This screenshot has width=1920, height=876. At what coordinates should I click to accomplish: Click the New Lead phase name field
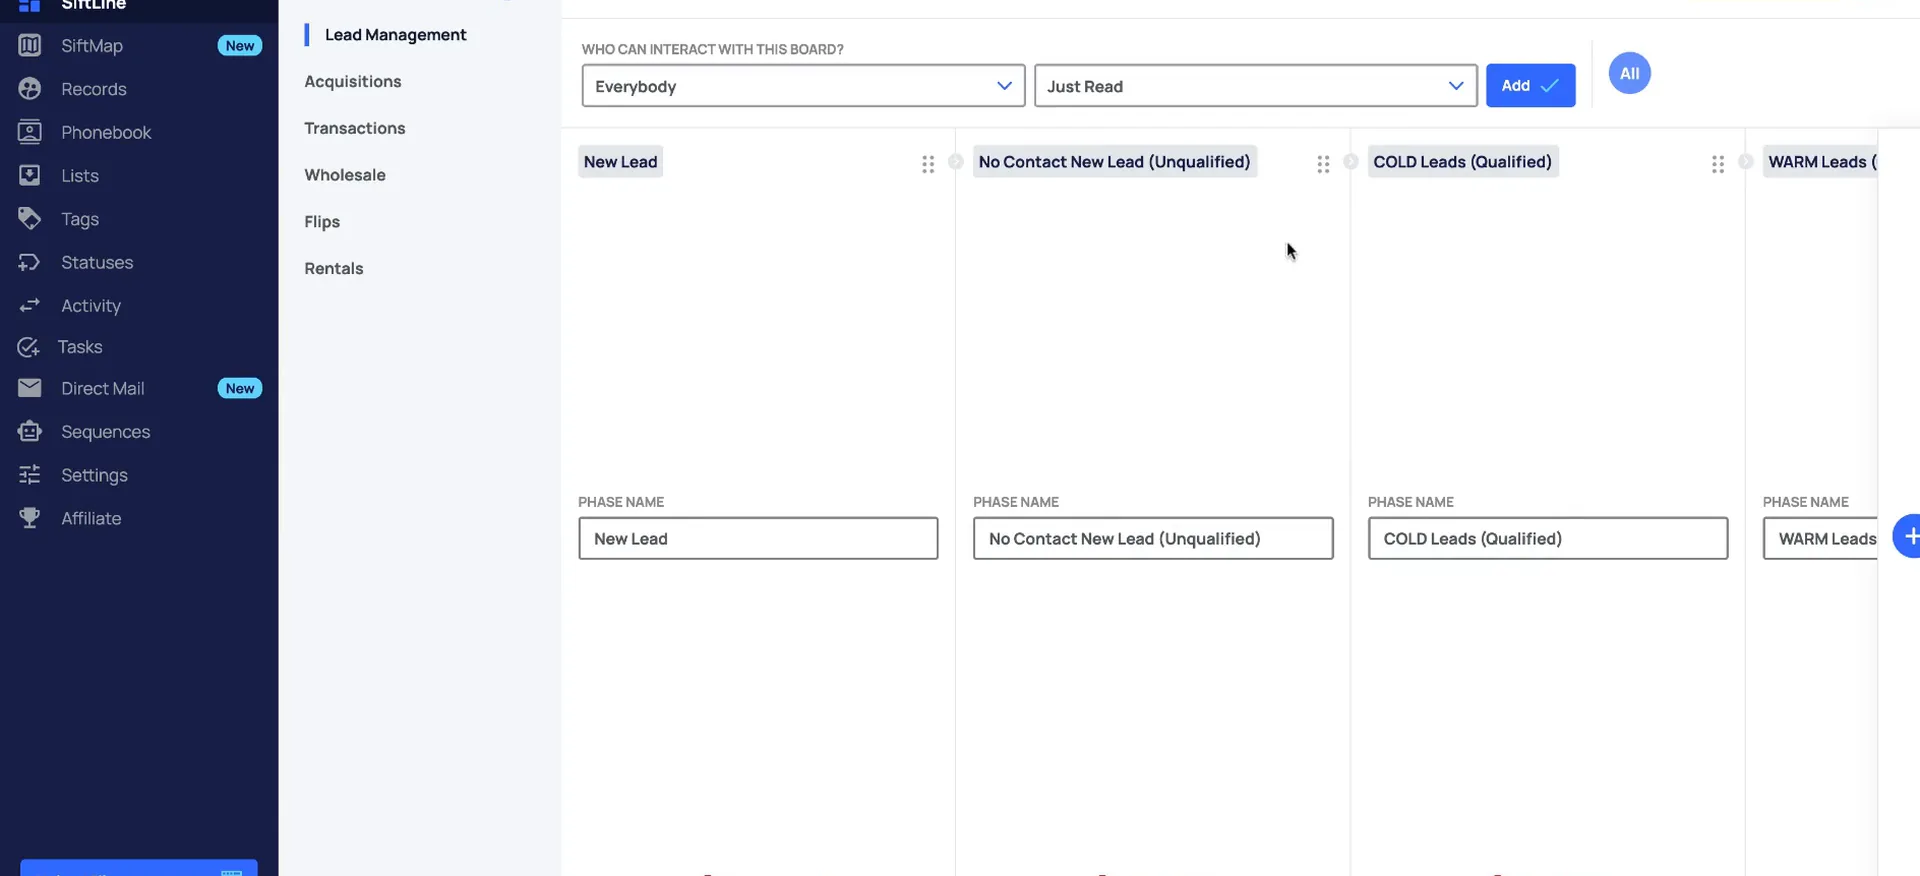[x=758, y=538]
